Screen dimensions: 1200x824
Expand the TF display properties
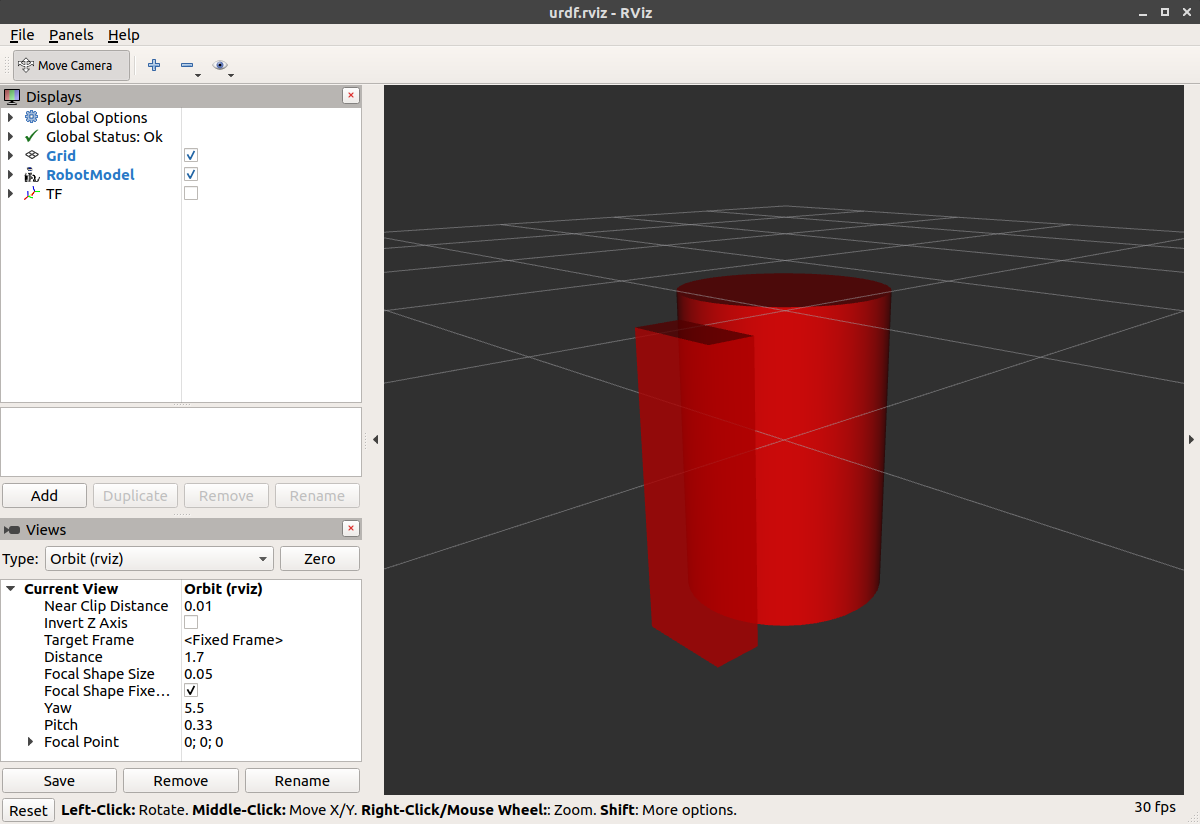pos(10,194)
